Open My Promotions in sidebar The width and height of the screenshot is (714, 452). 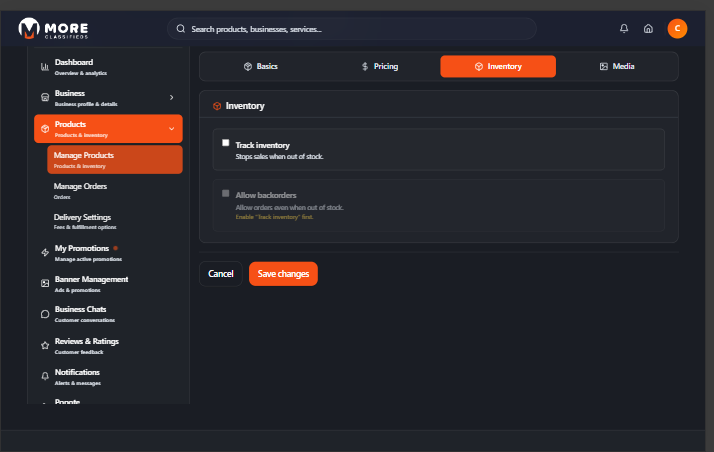coord(80,251)
